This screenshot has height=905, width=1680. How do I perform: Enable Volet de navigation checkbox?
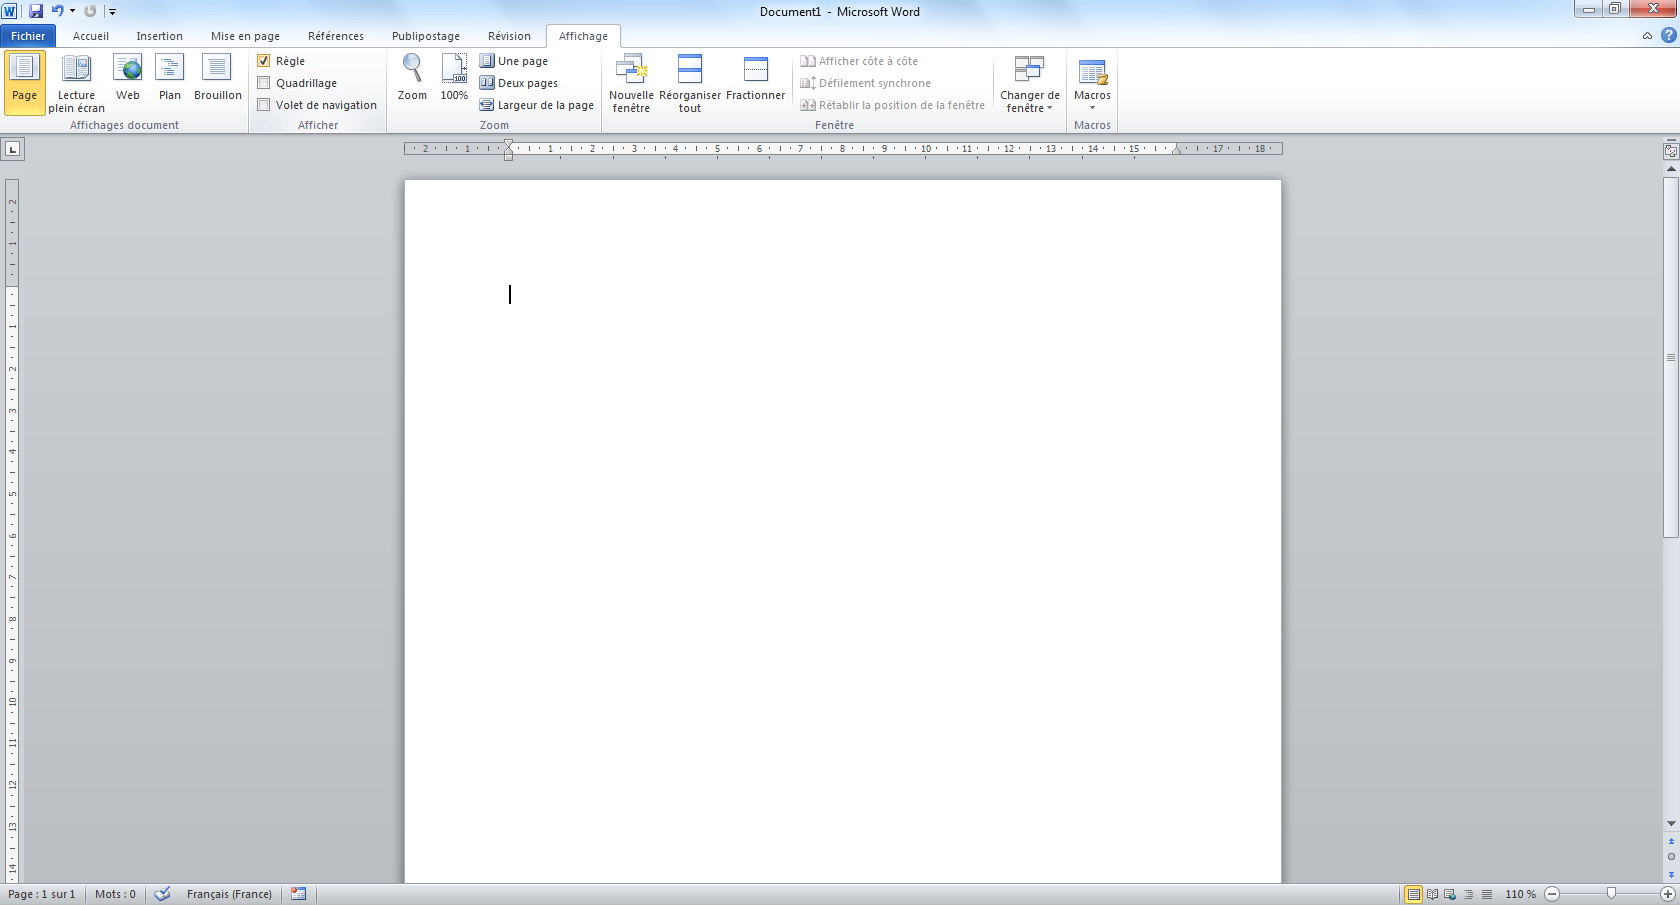click(x=264, y=105)
